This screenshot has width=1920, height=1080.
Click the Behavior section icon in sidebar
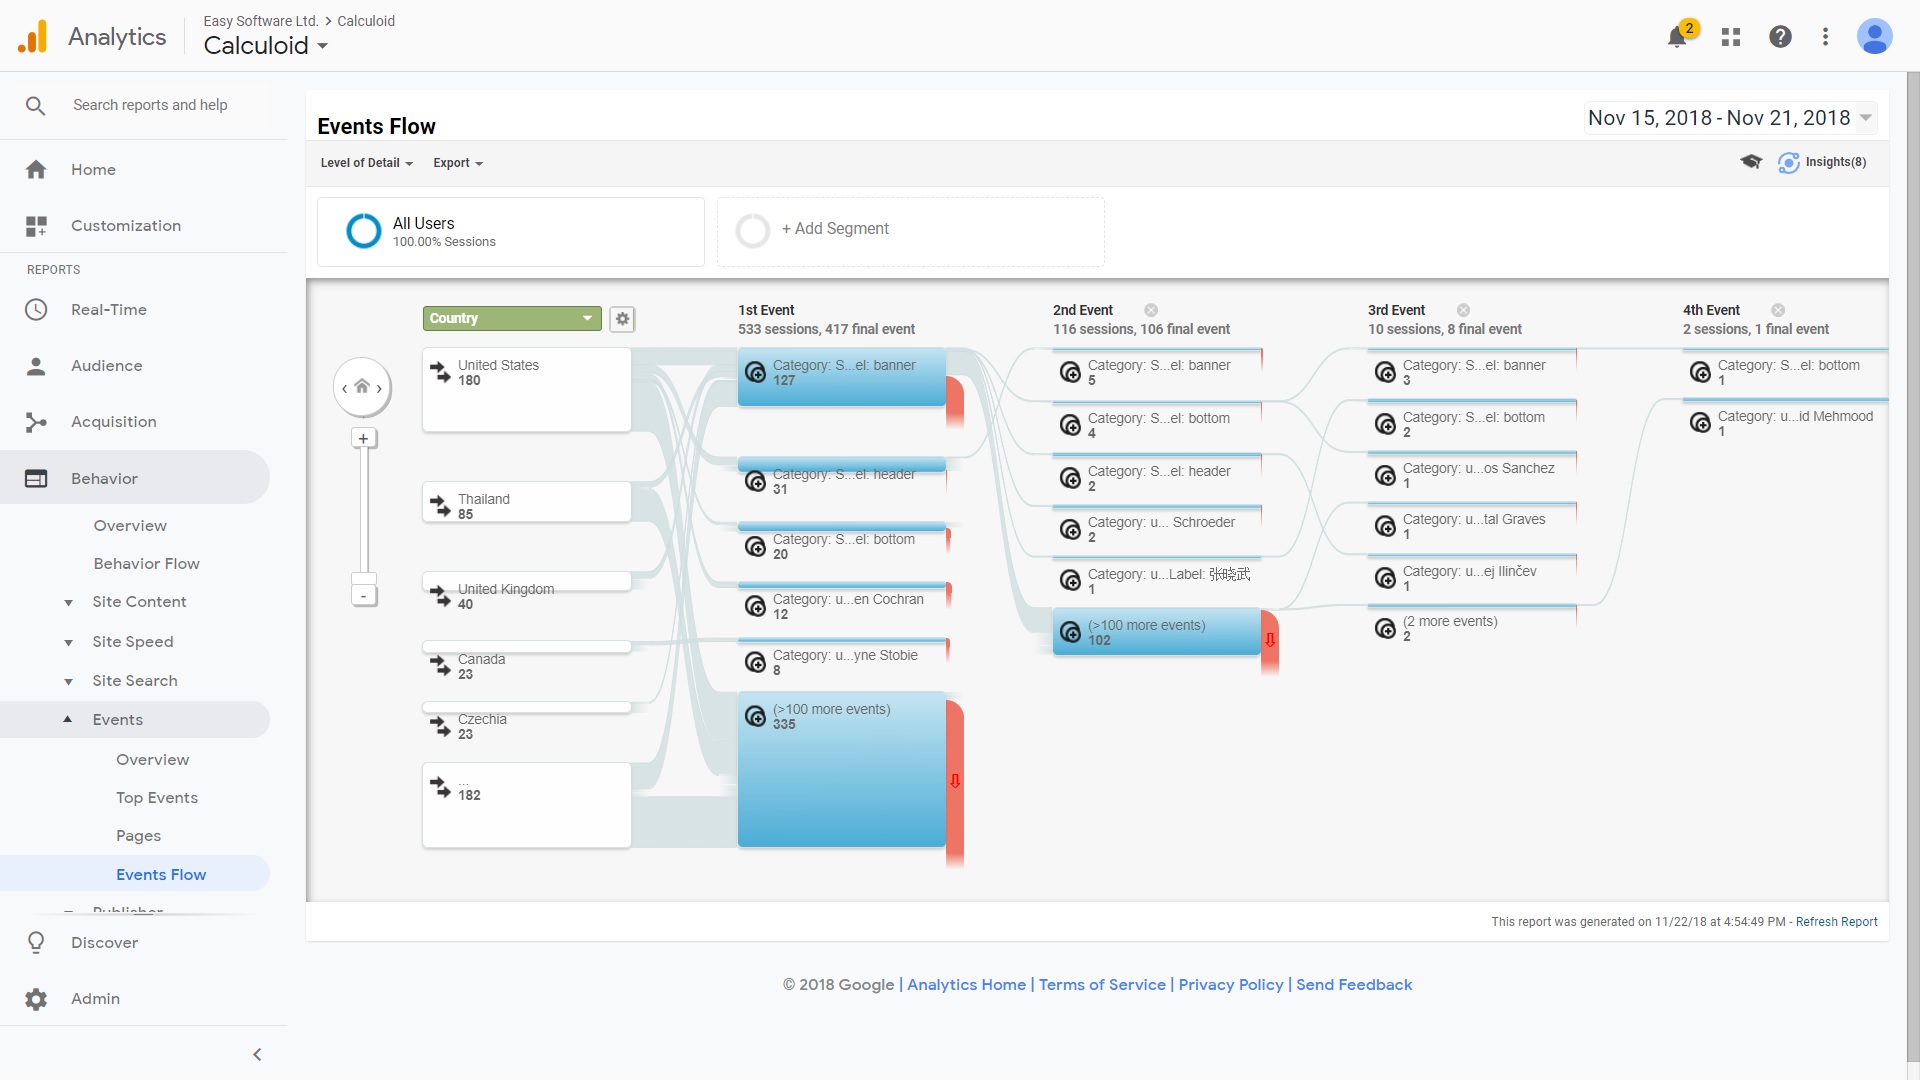pos(36,477)
